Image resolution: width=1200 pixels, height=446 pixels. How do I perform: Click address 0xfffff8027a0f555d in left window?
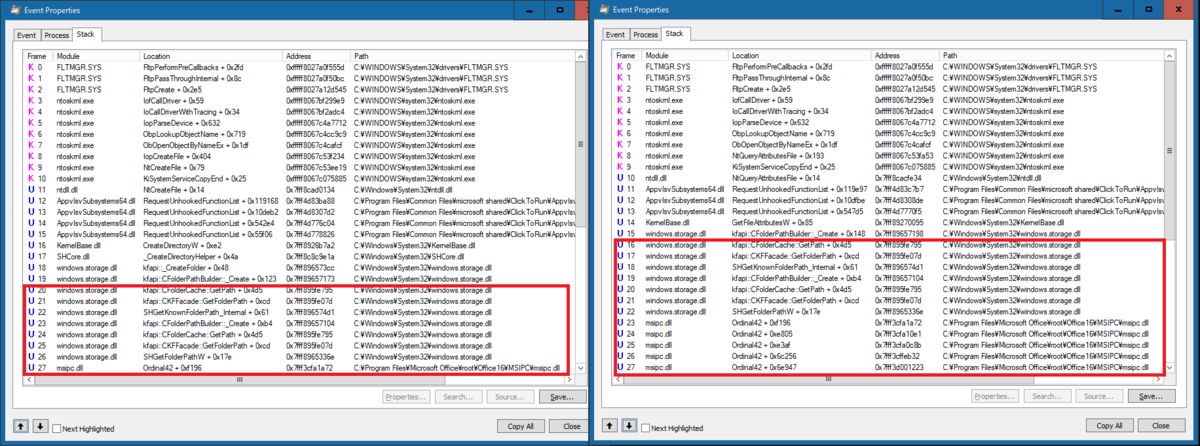tap(316, 67)
